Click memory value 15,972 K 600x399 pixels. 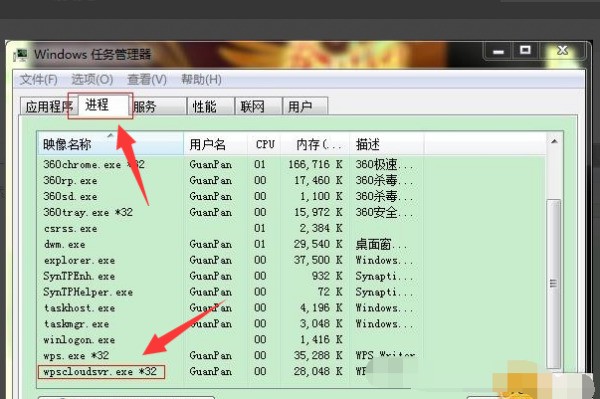(318, 212)
